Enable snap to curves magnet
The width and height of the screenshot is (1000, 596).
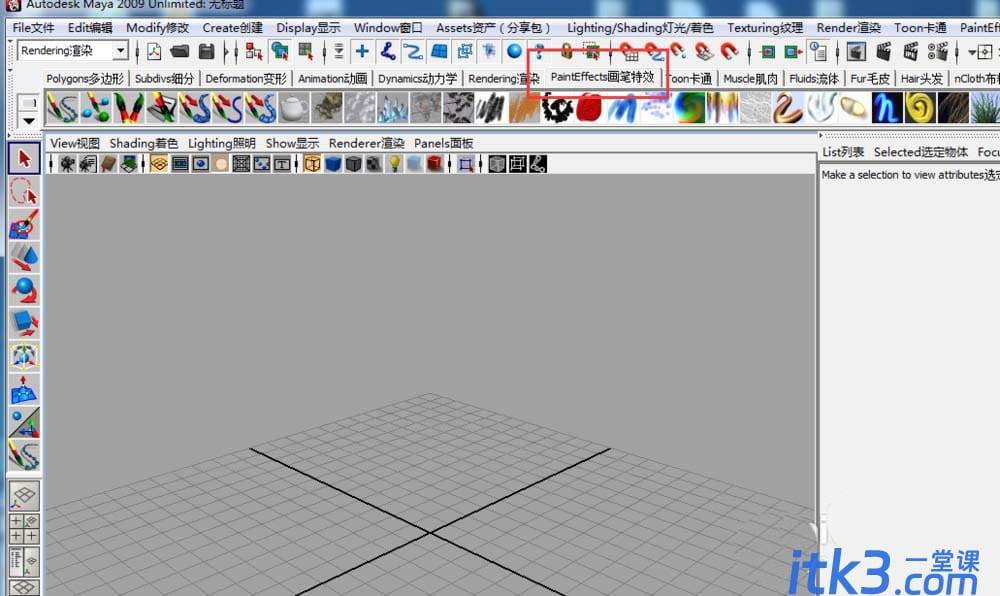click(x=654, y=52)
